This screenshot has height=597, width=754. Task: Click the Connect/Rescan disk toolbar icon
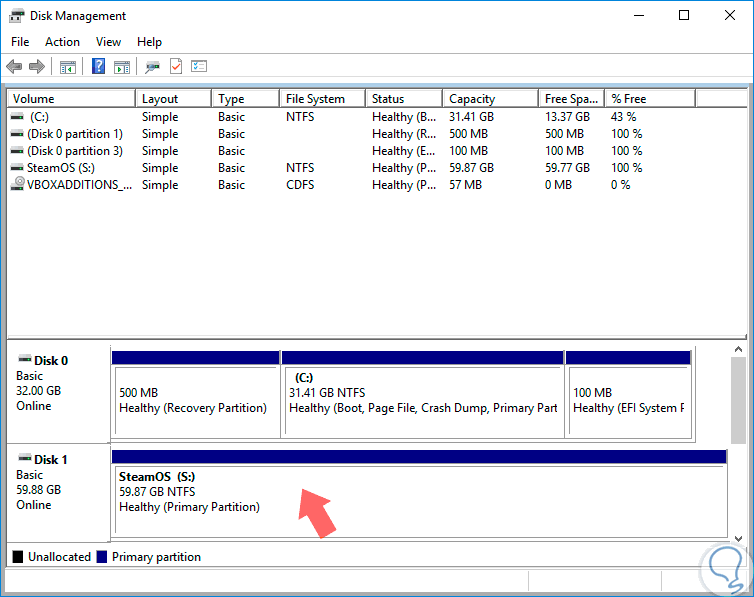click(152, 67)
